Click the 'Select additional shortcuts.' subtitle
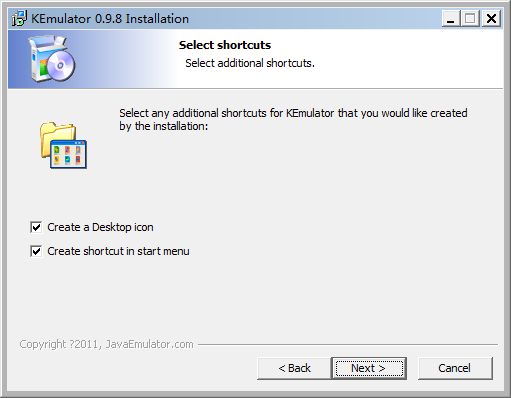511x398 pixels. click(250, 63)
